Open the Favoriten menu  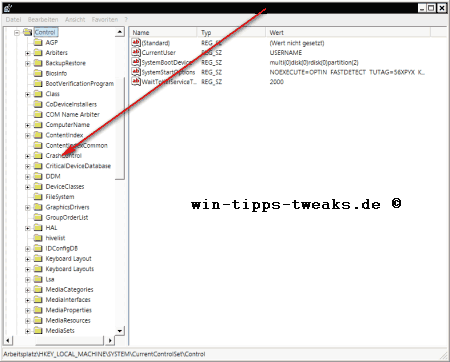(105, 20)
